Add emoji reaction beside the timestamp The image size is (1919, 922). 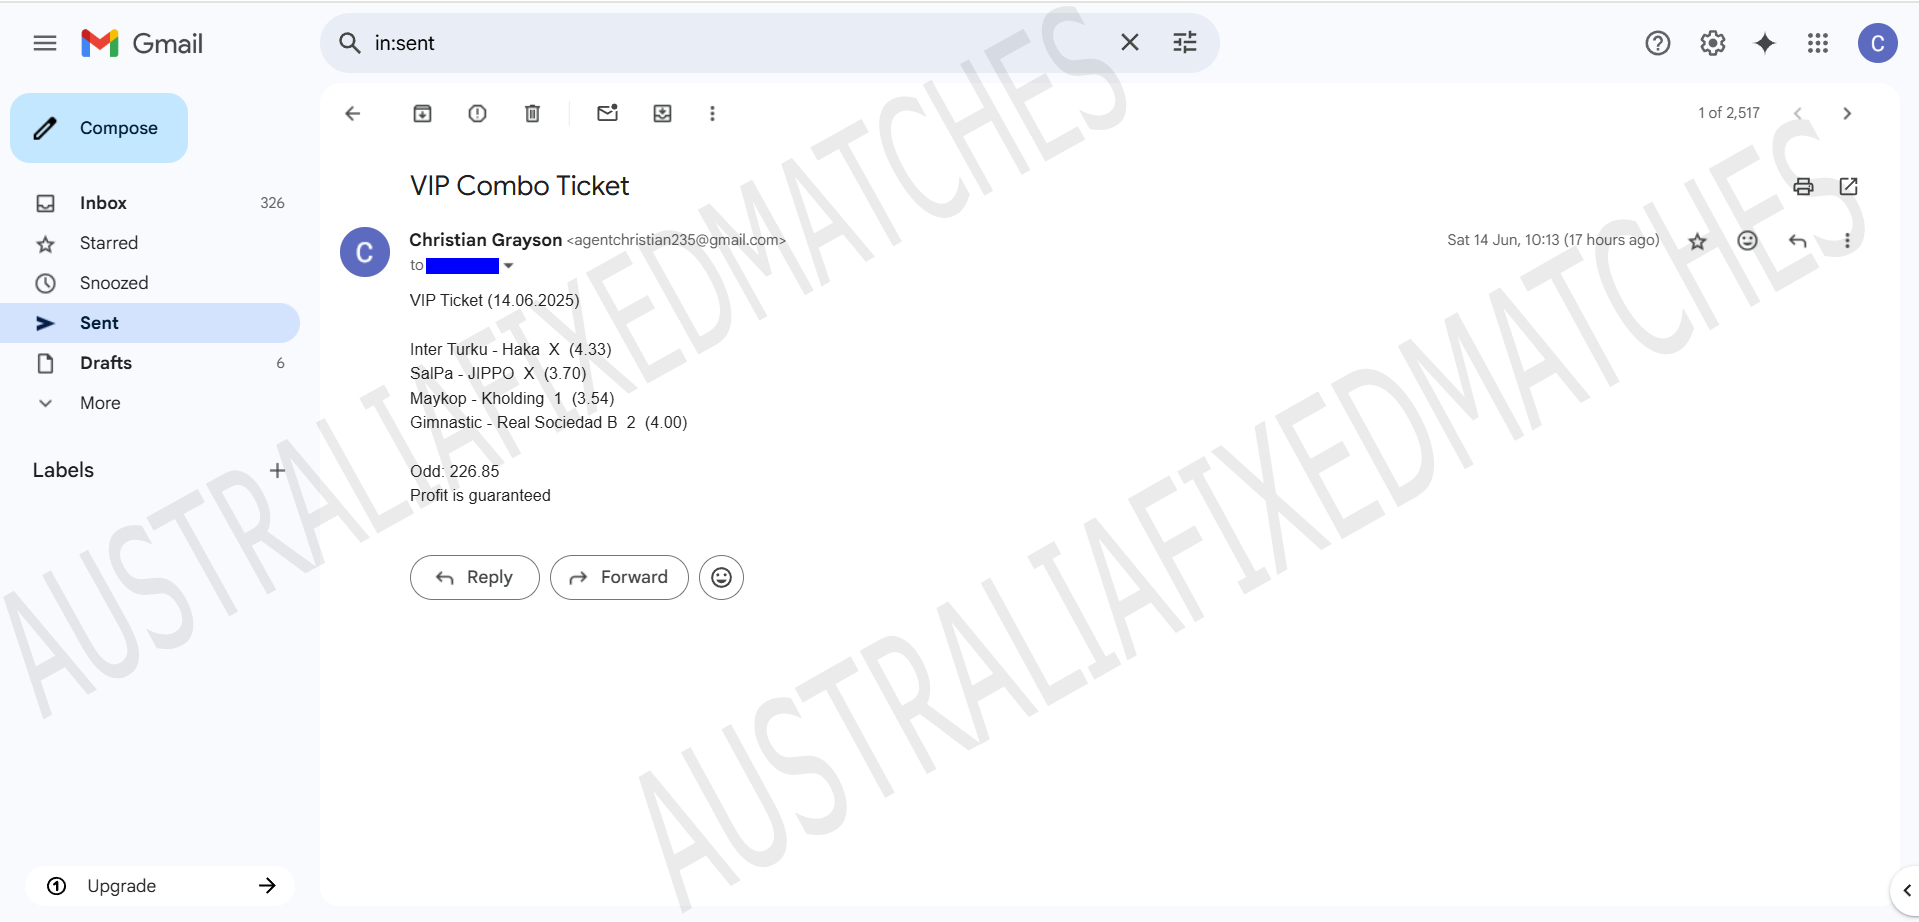coord(1748,240)
